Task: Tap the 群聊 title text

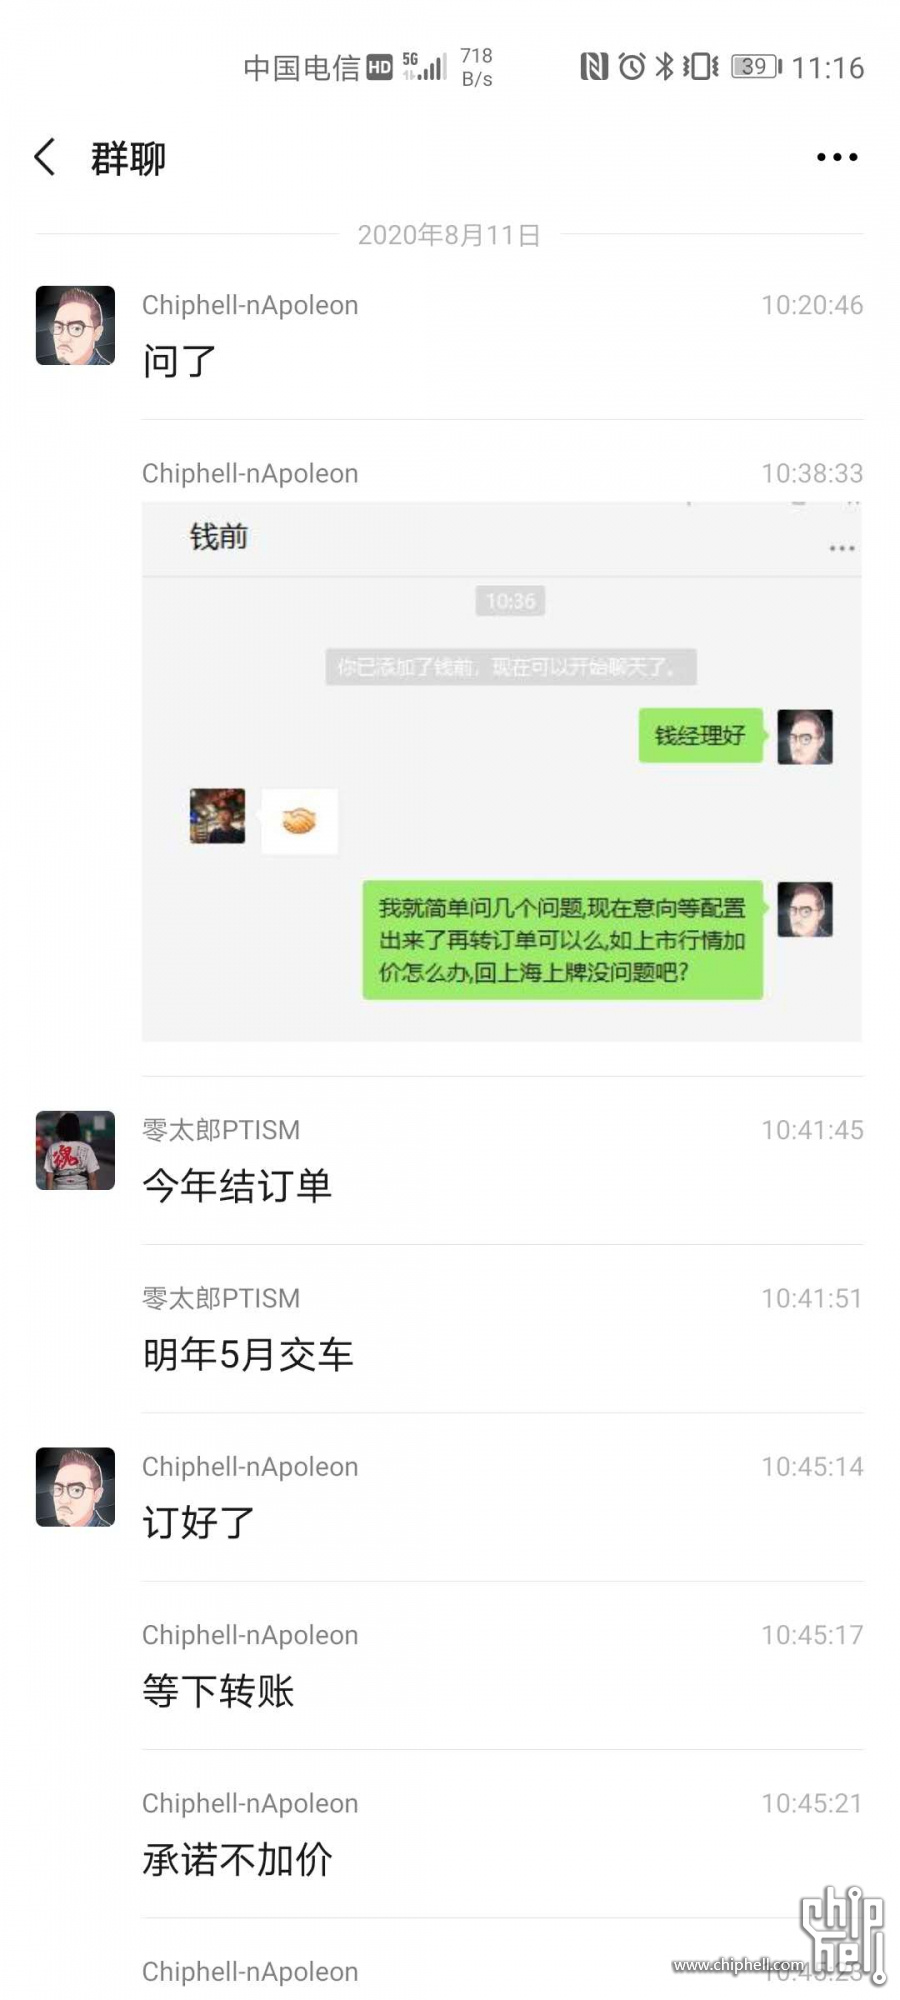Action: click(128, 158)
